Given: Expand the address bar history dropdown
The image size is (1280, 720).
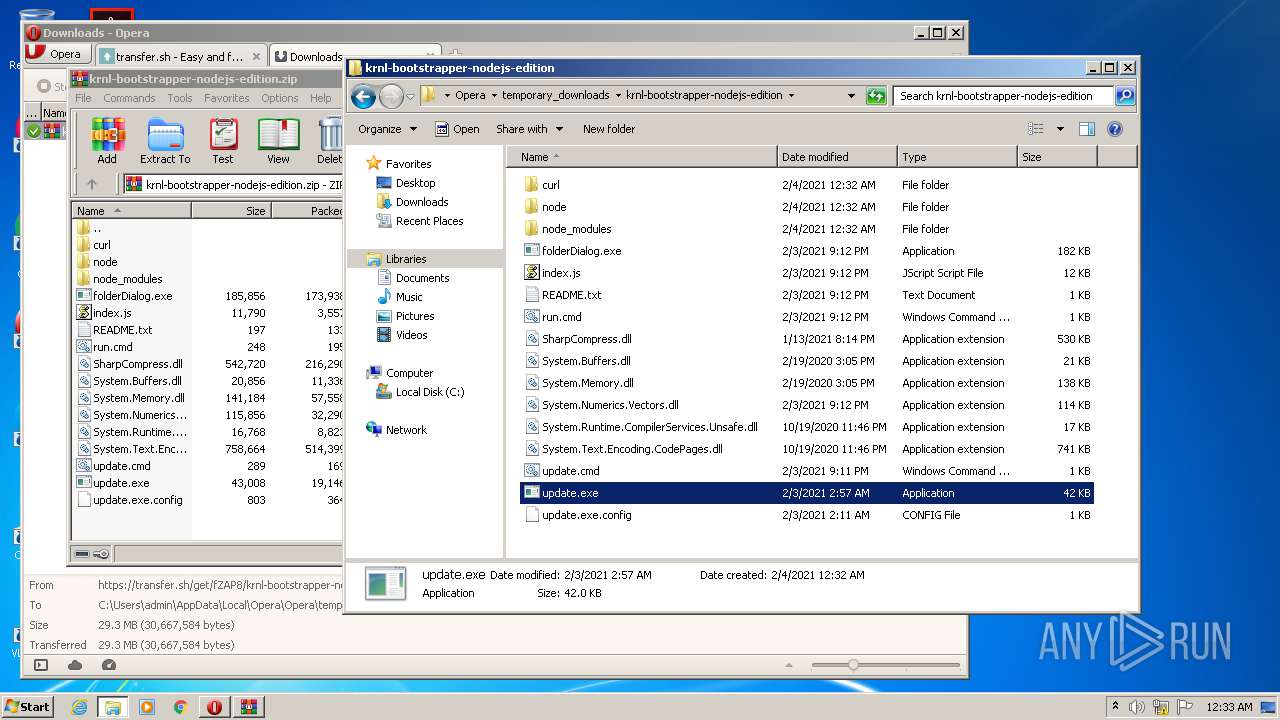Looking at the screenshot, I should (x=851, y=96).
